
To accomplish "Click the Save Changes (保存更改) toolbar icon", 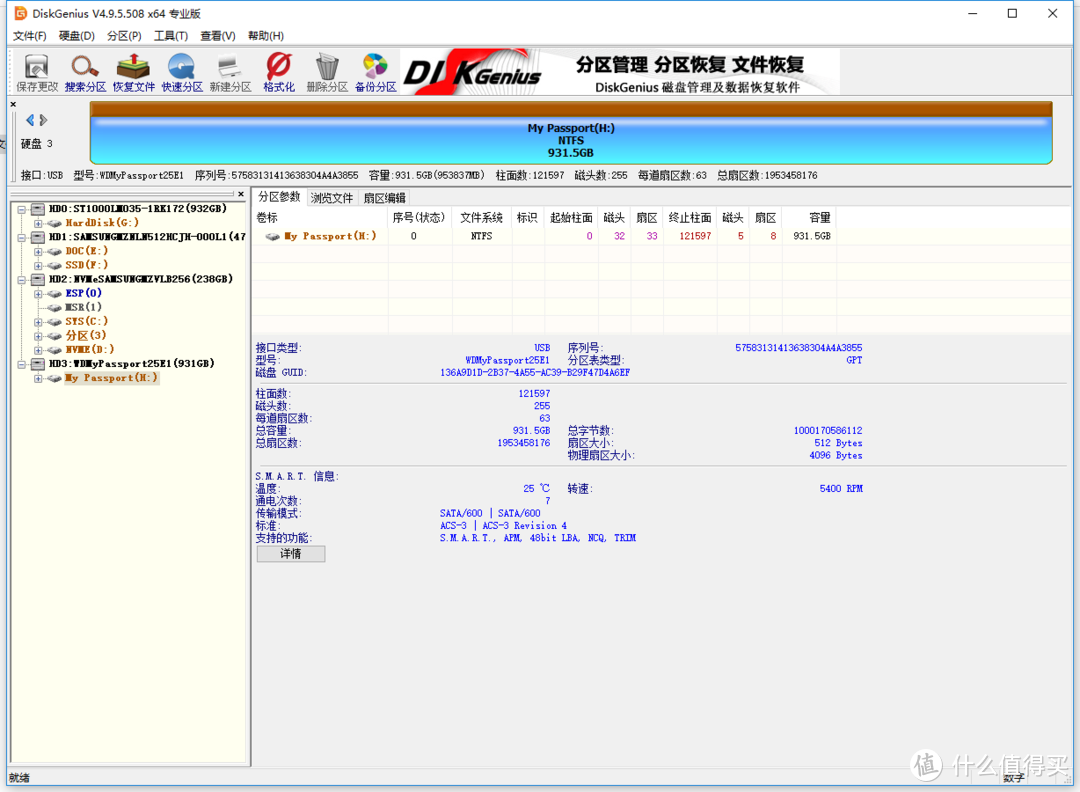I will pos(37,72).
